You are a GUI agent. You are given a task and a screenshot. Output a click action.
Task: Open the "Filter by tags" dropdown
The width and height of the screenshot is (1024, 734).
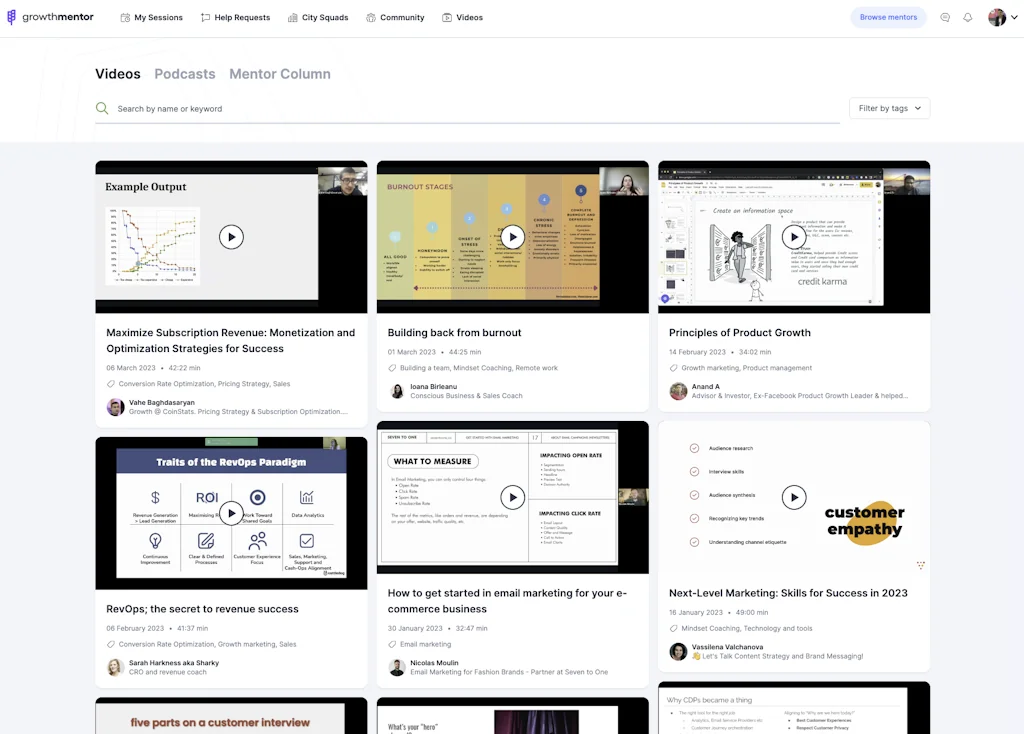[889, 108]
